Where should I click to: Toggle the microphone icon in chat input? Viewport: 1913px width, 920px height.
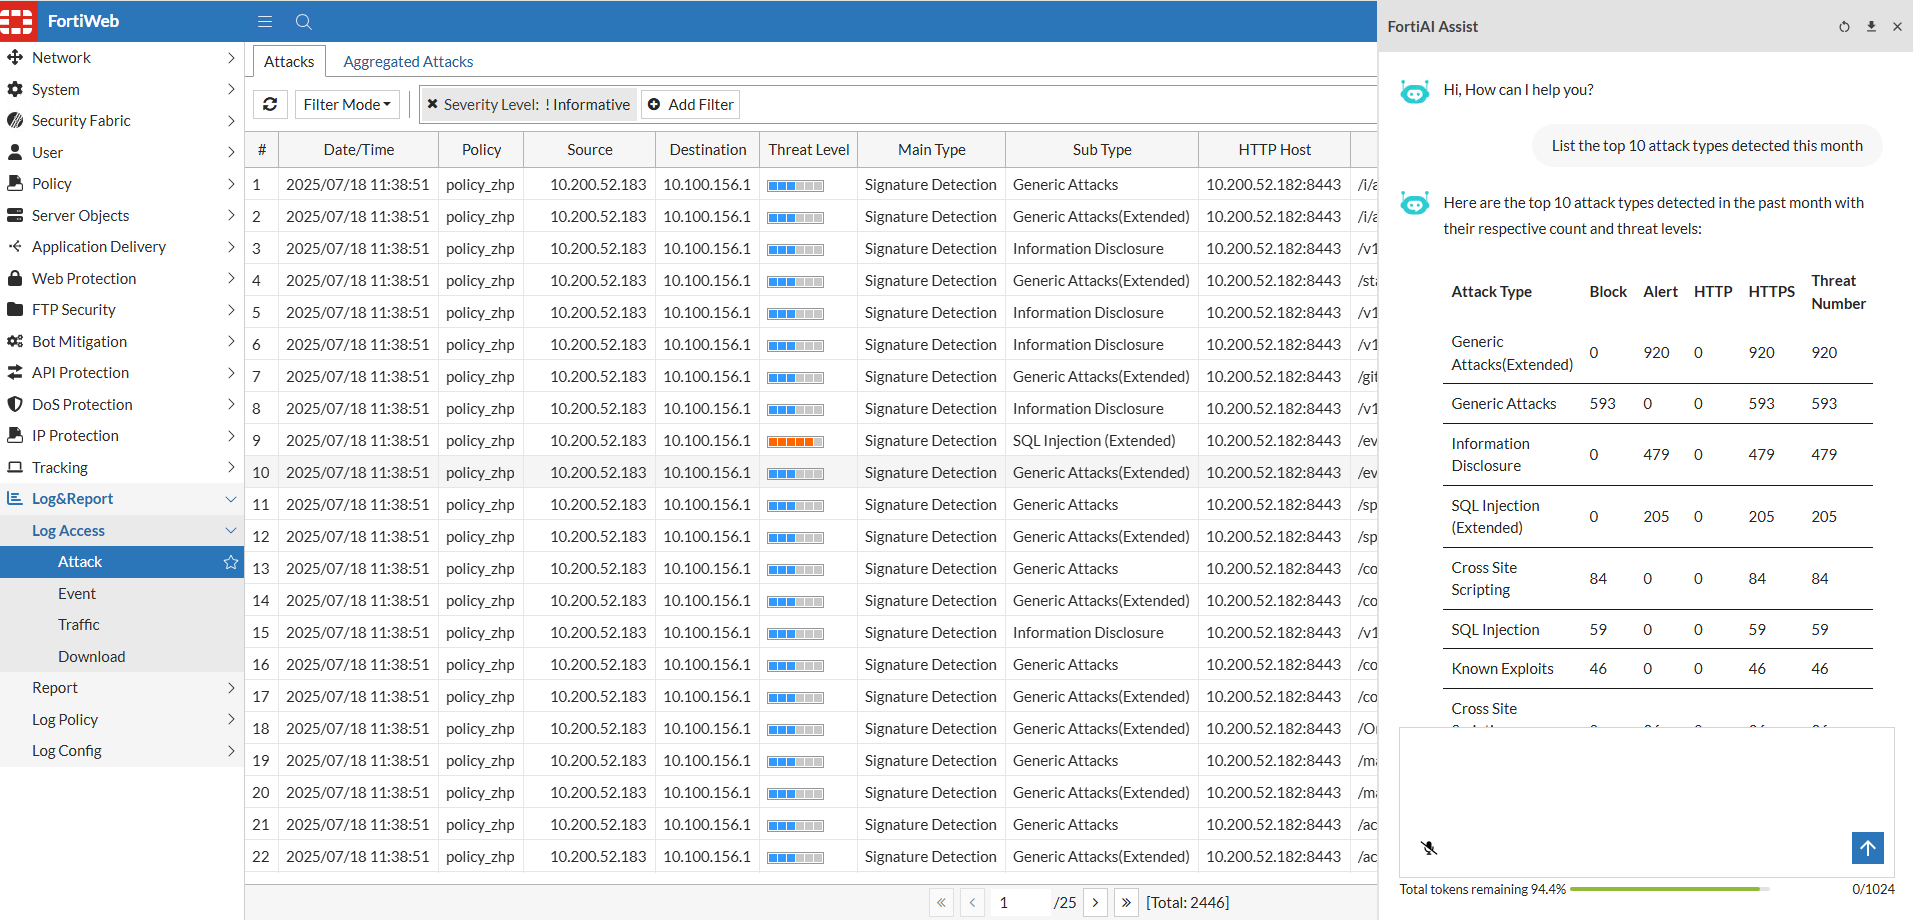pyautogui.click(x=1429, y=848)
